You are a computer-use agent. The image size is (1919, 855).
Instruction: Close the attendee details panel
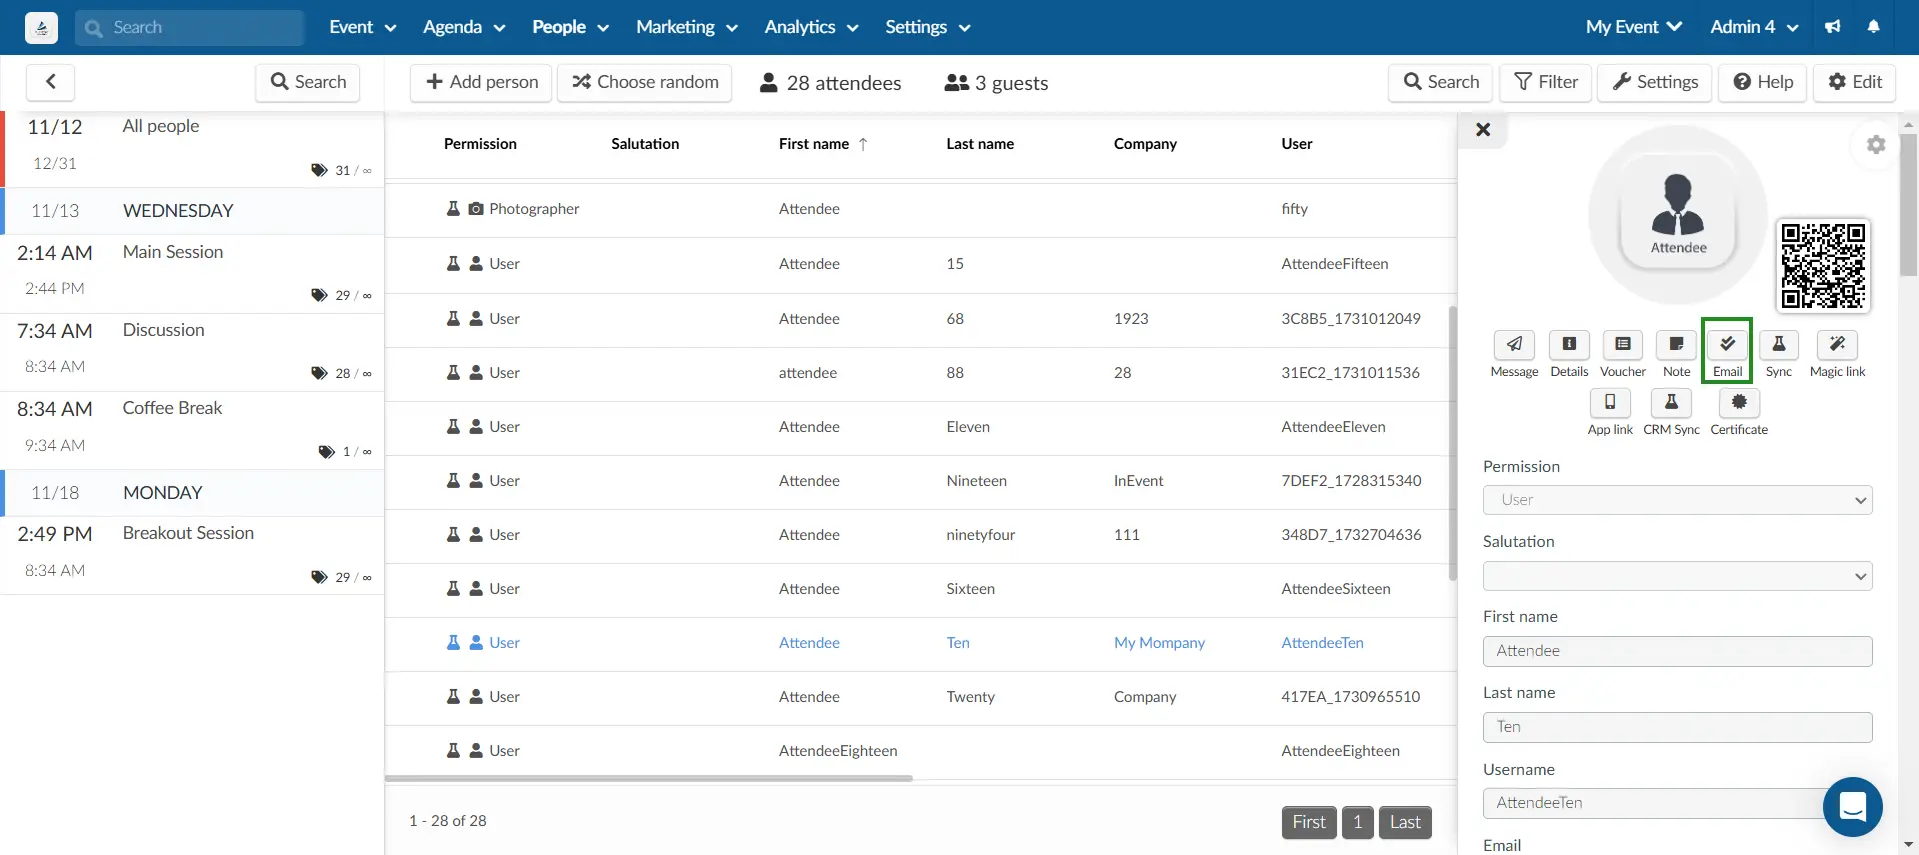coord(1483,130)
